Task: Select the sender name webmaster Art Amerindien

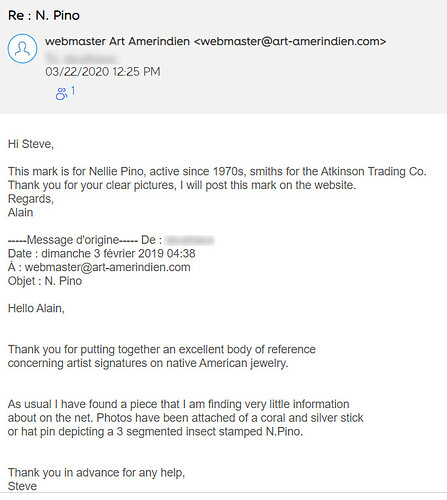Action: click(x=117, y=41)
